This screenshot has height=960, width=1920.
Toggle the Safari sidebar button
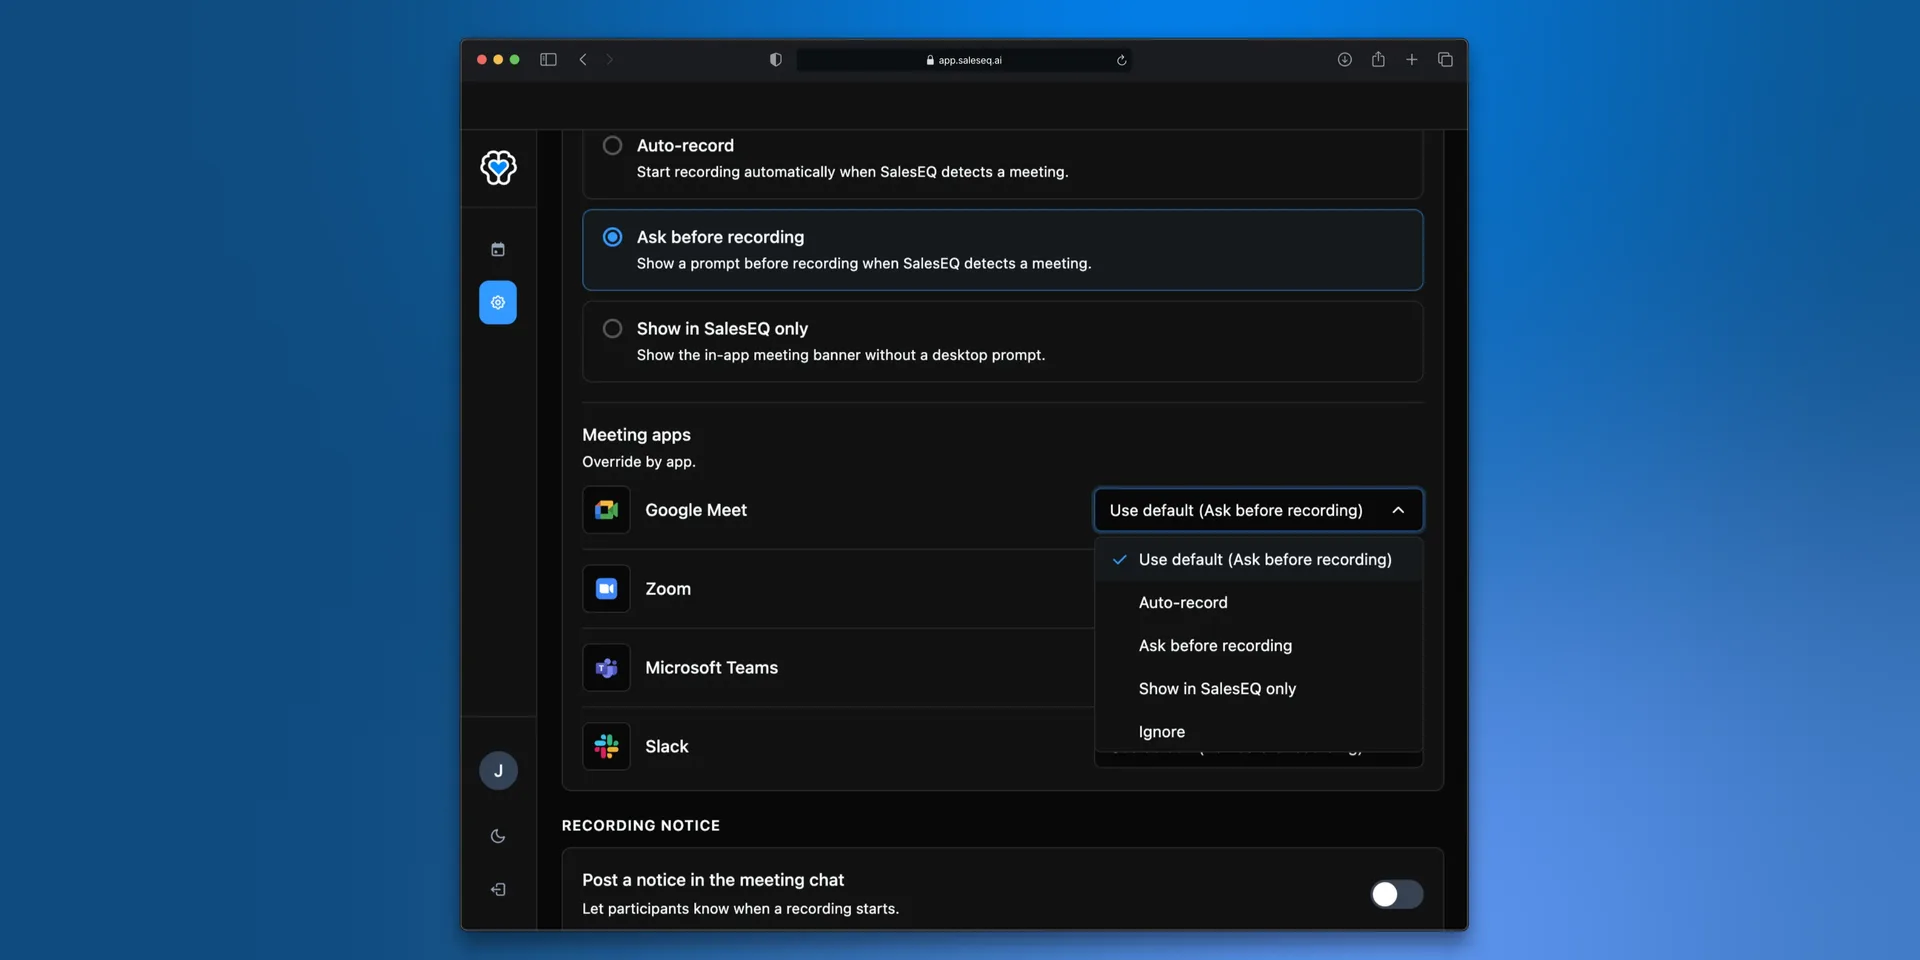point(548,60)
